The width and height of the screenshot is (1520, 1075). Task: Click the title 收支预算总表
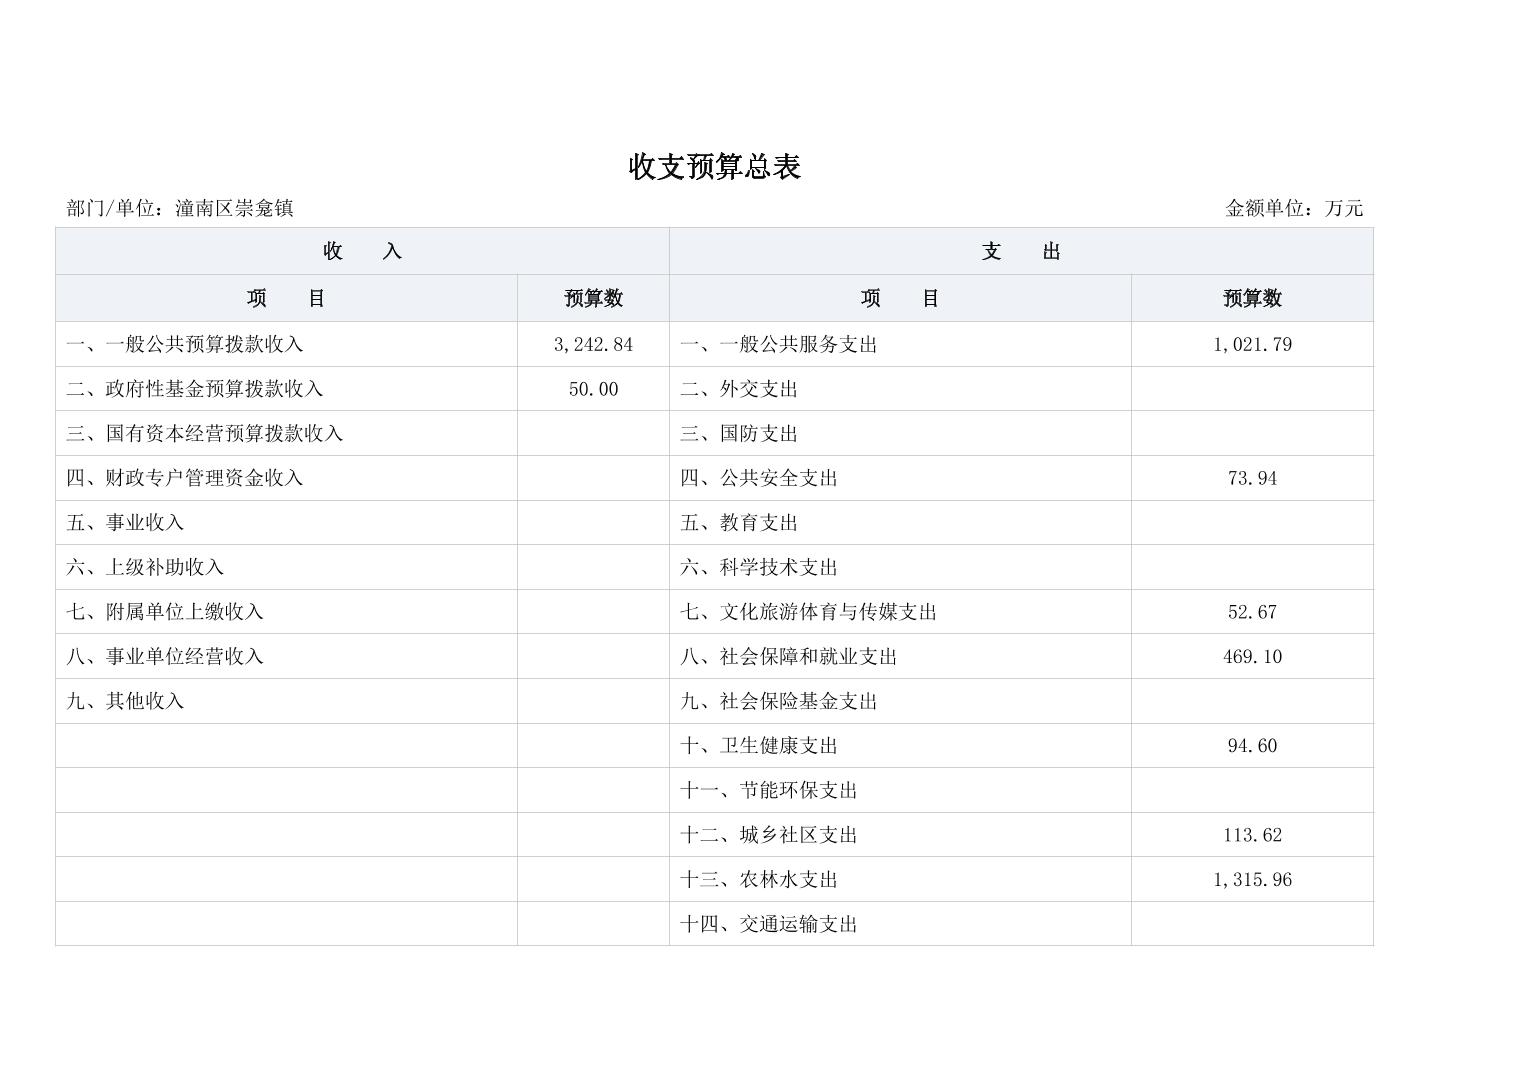(x=714, y=167)
